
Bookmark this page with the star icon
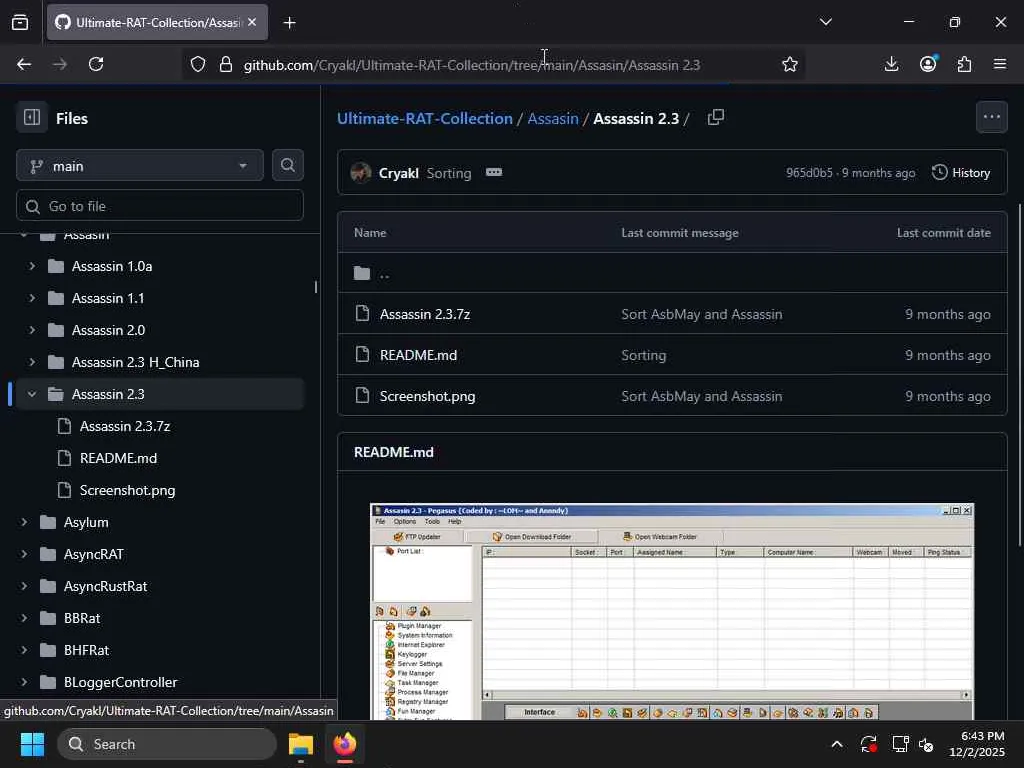(790, 64)
